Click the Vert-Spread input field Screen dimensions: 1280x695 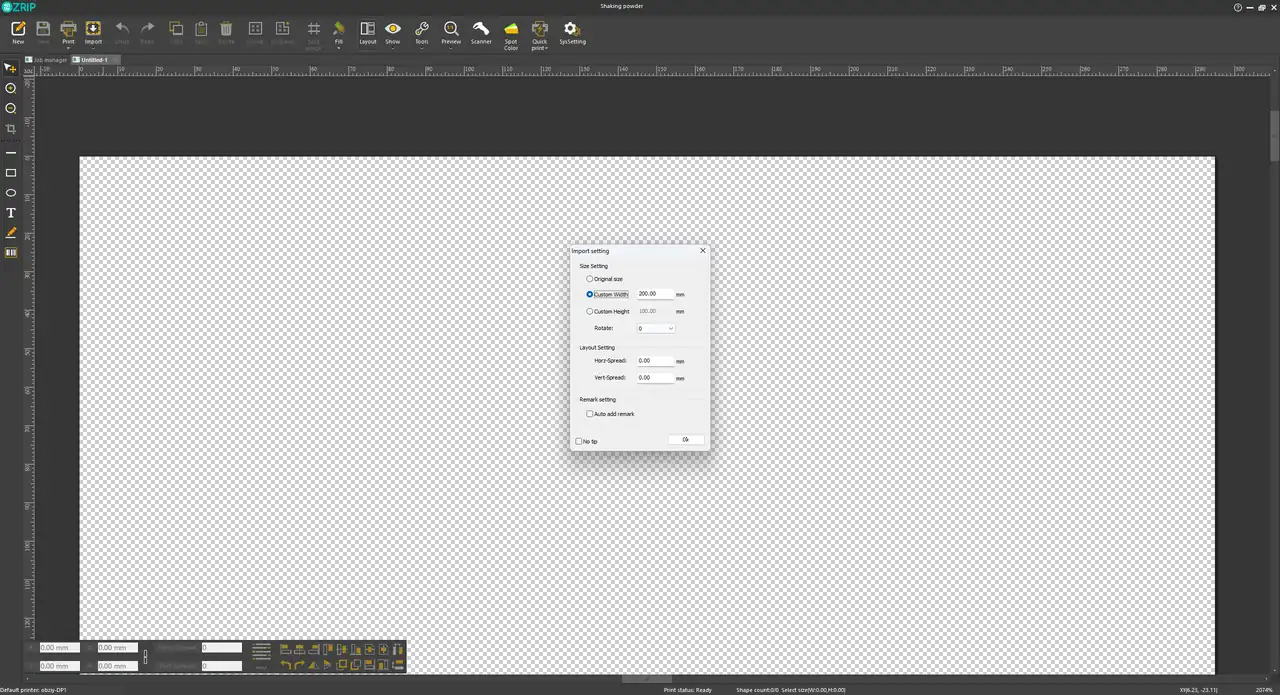[655, 378]
